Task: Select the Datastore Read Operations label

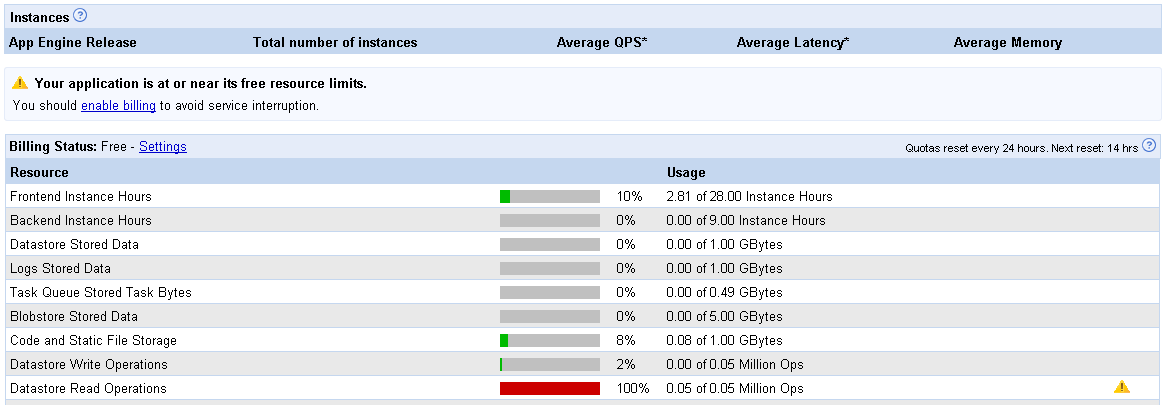Action: (x=88, y=389)
